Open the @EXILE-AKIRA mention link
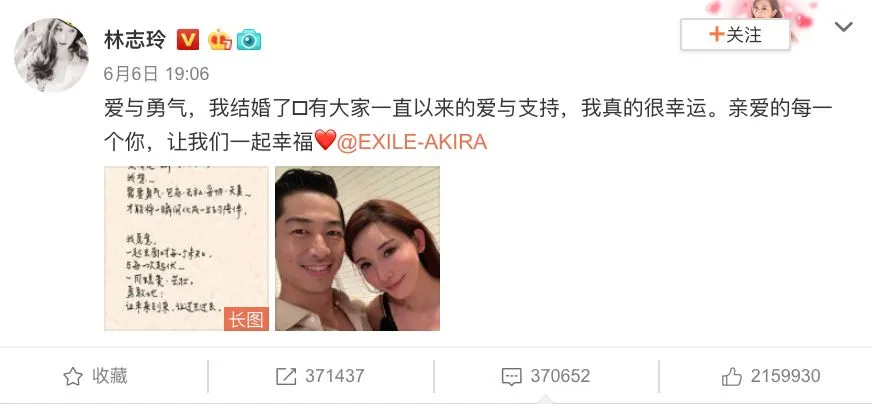Viewport: 872px width, 404px height. click(412, 142)
